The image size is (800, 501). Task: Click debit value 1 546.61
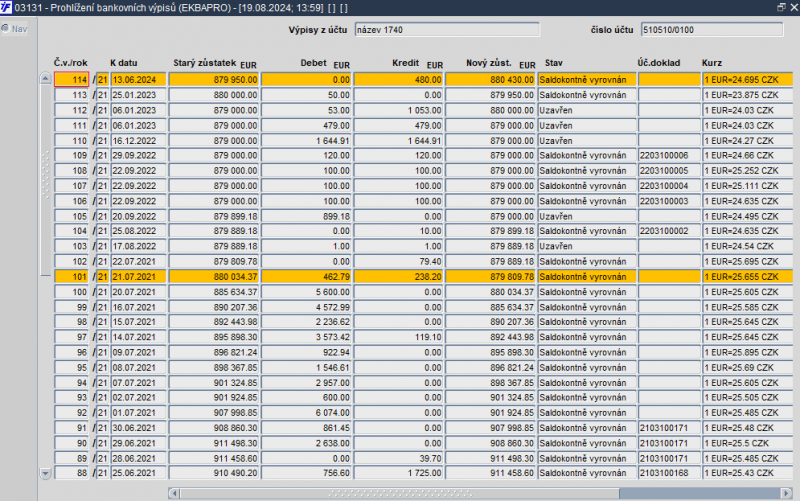(x=307, y=368)
